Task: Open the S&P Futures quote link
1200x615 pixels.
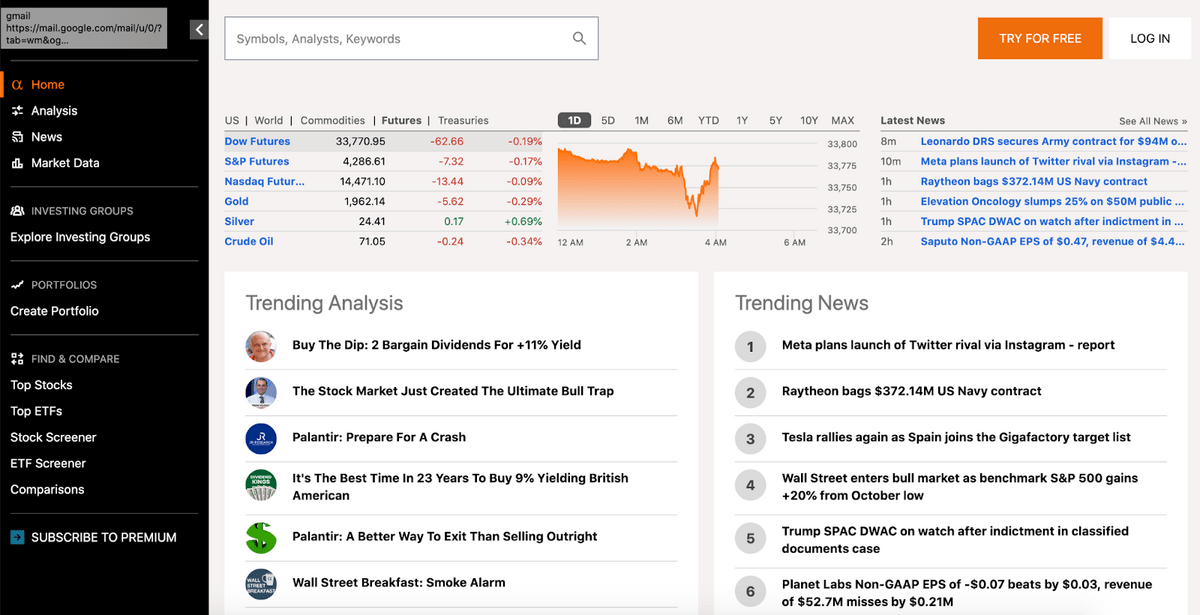Action: (x=257, y=162)
